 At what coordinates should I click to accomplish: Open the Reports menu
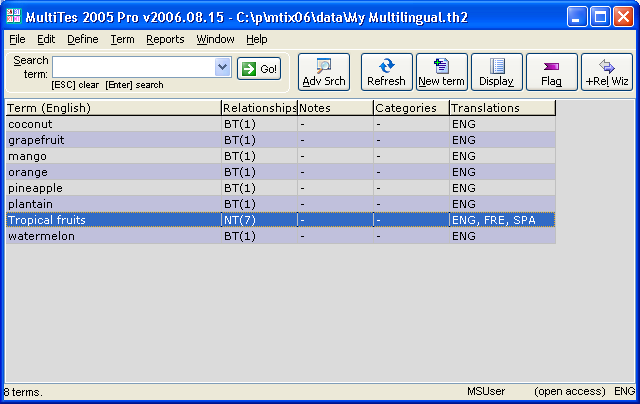click(x=165, y=39)
